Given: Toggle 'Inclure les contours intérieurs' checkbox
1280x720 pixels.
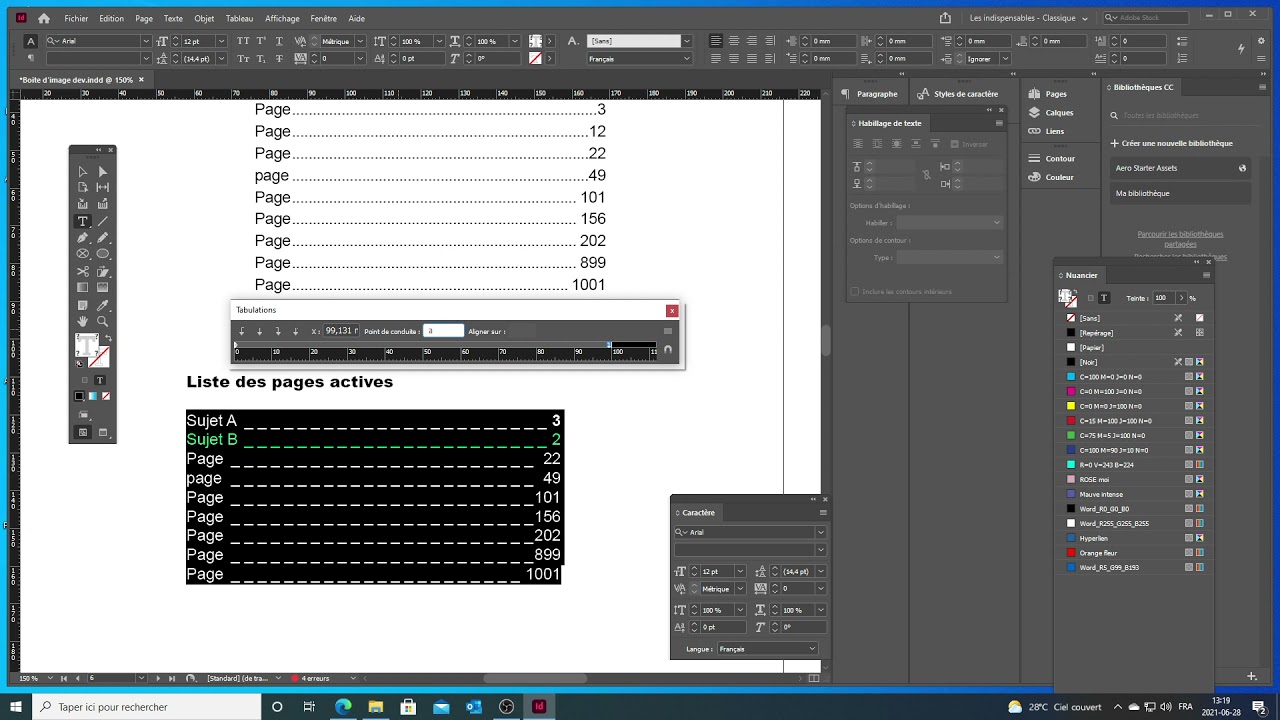Looking at the screenshot, I should pos(854,292).
